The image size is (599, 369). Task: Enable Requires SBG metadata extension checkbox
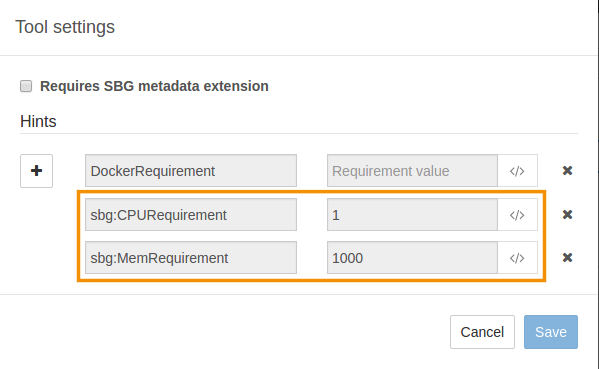tap(26, 86)
